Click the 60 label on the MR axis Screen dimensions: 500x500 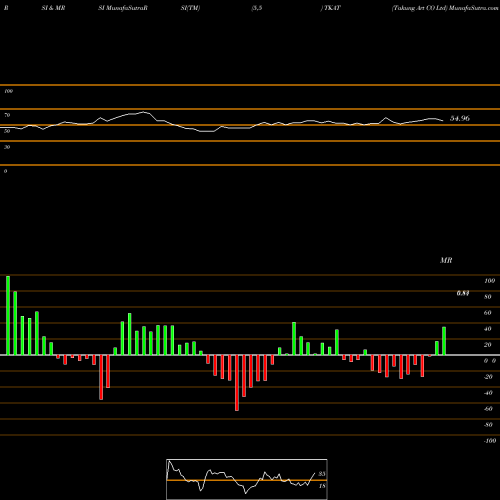point(488,313)
